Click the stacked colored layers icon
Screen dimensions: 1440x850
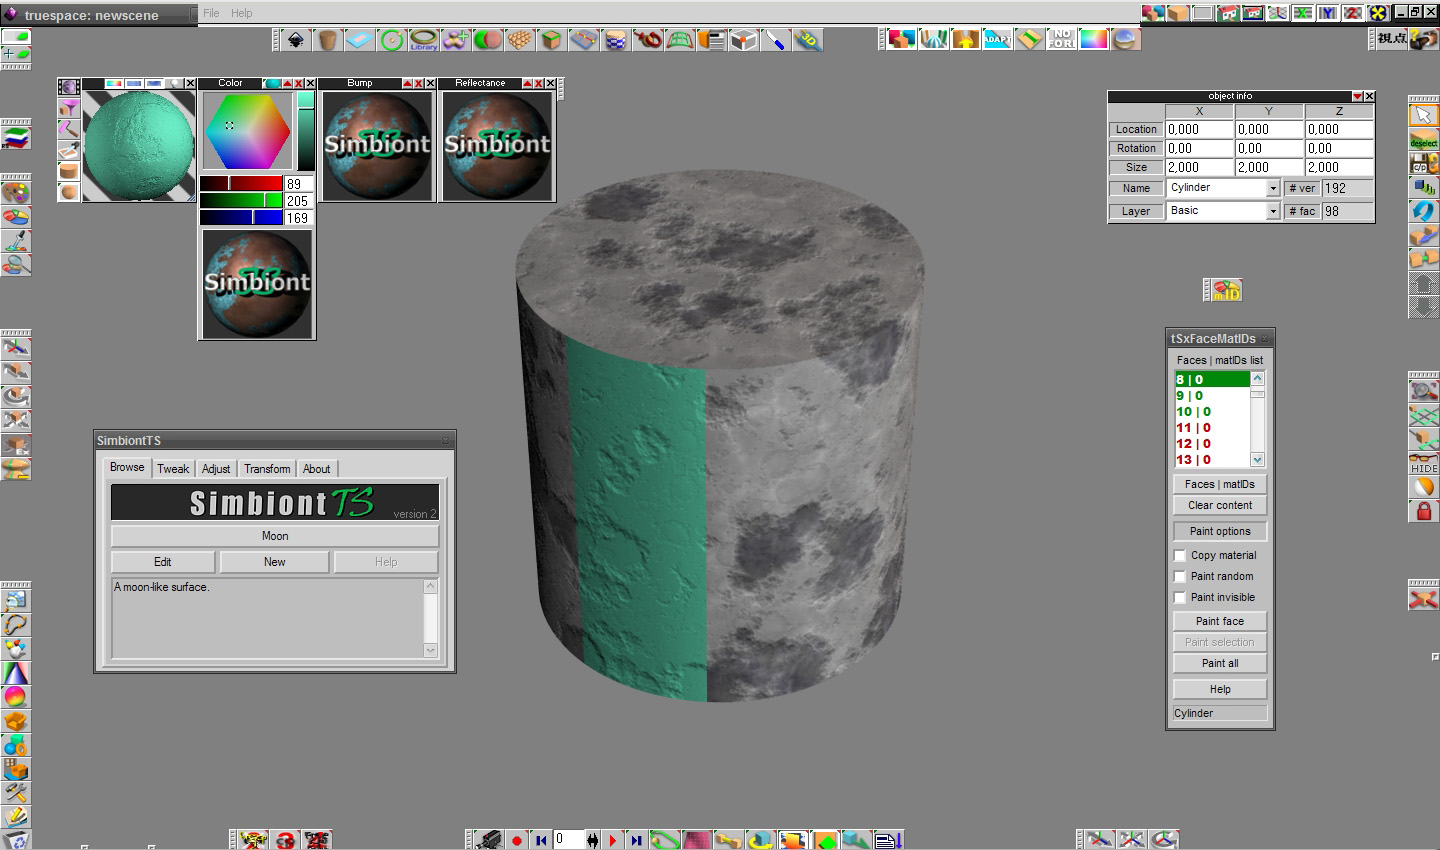16,137
